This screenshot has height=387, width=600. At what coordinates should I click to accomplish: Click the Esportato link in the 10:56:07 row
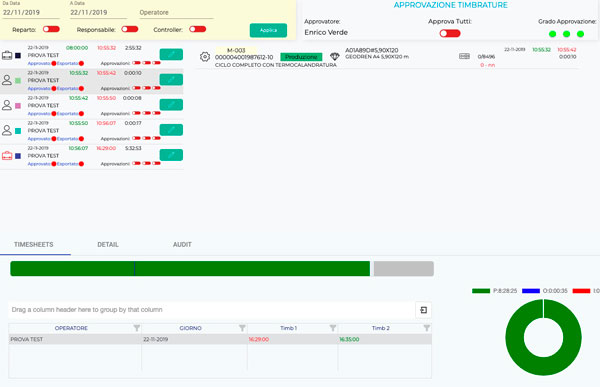(x=67, y=164)
